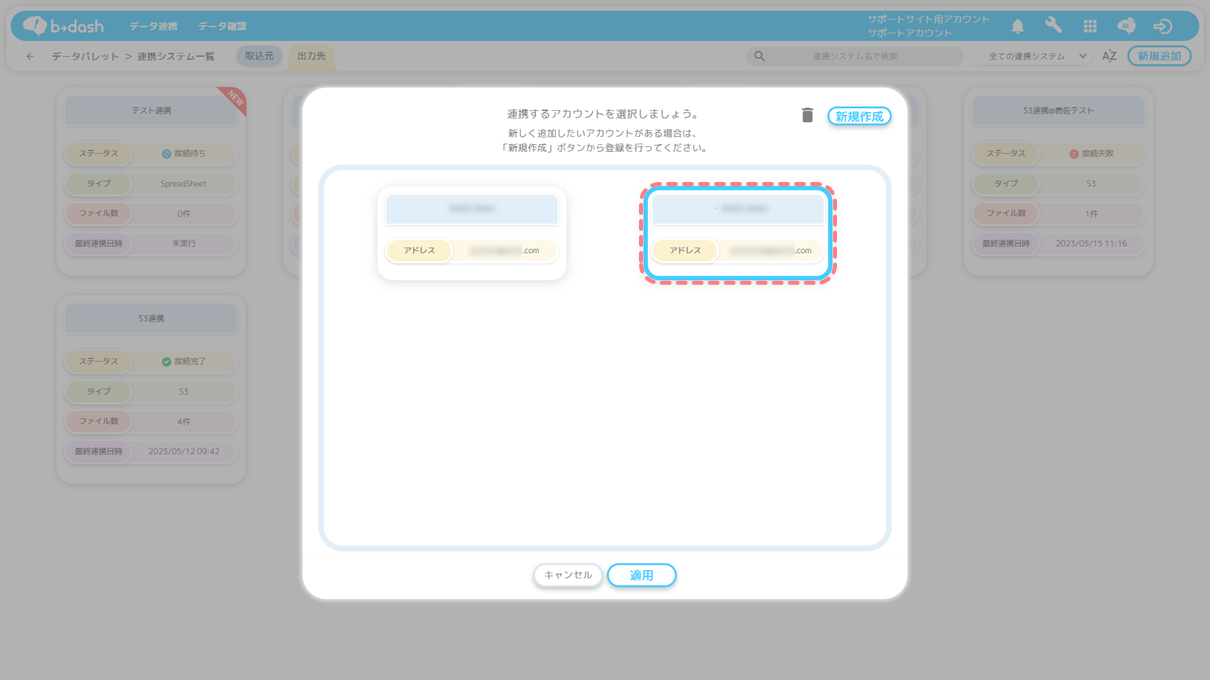
Task: Click the 未実行 value in テスト連携 card
Action: pyautogui.click(x=184, y=244)
